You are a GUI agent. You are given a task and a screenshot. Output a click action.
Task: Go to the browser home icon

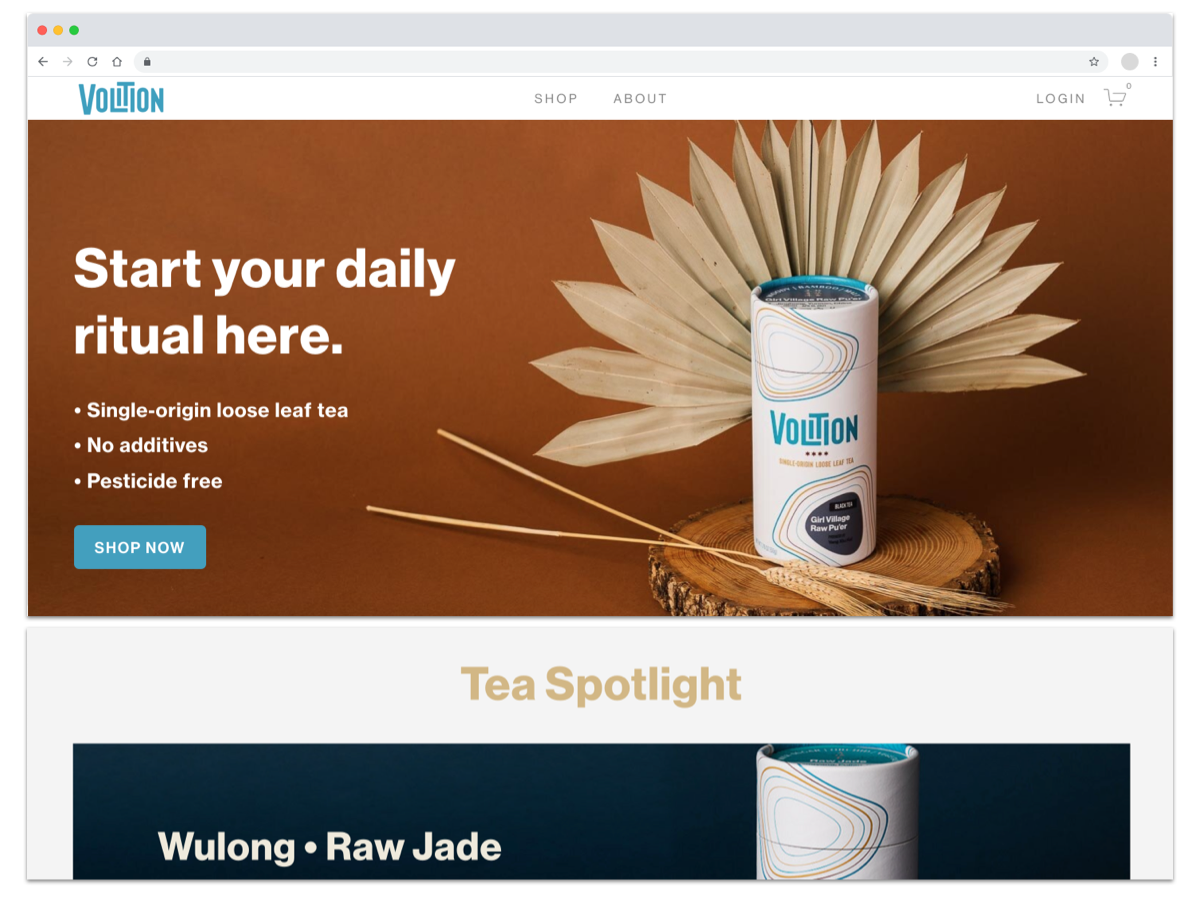click(117, 62)
